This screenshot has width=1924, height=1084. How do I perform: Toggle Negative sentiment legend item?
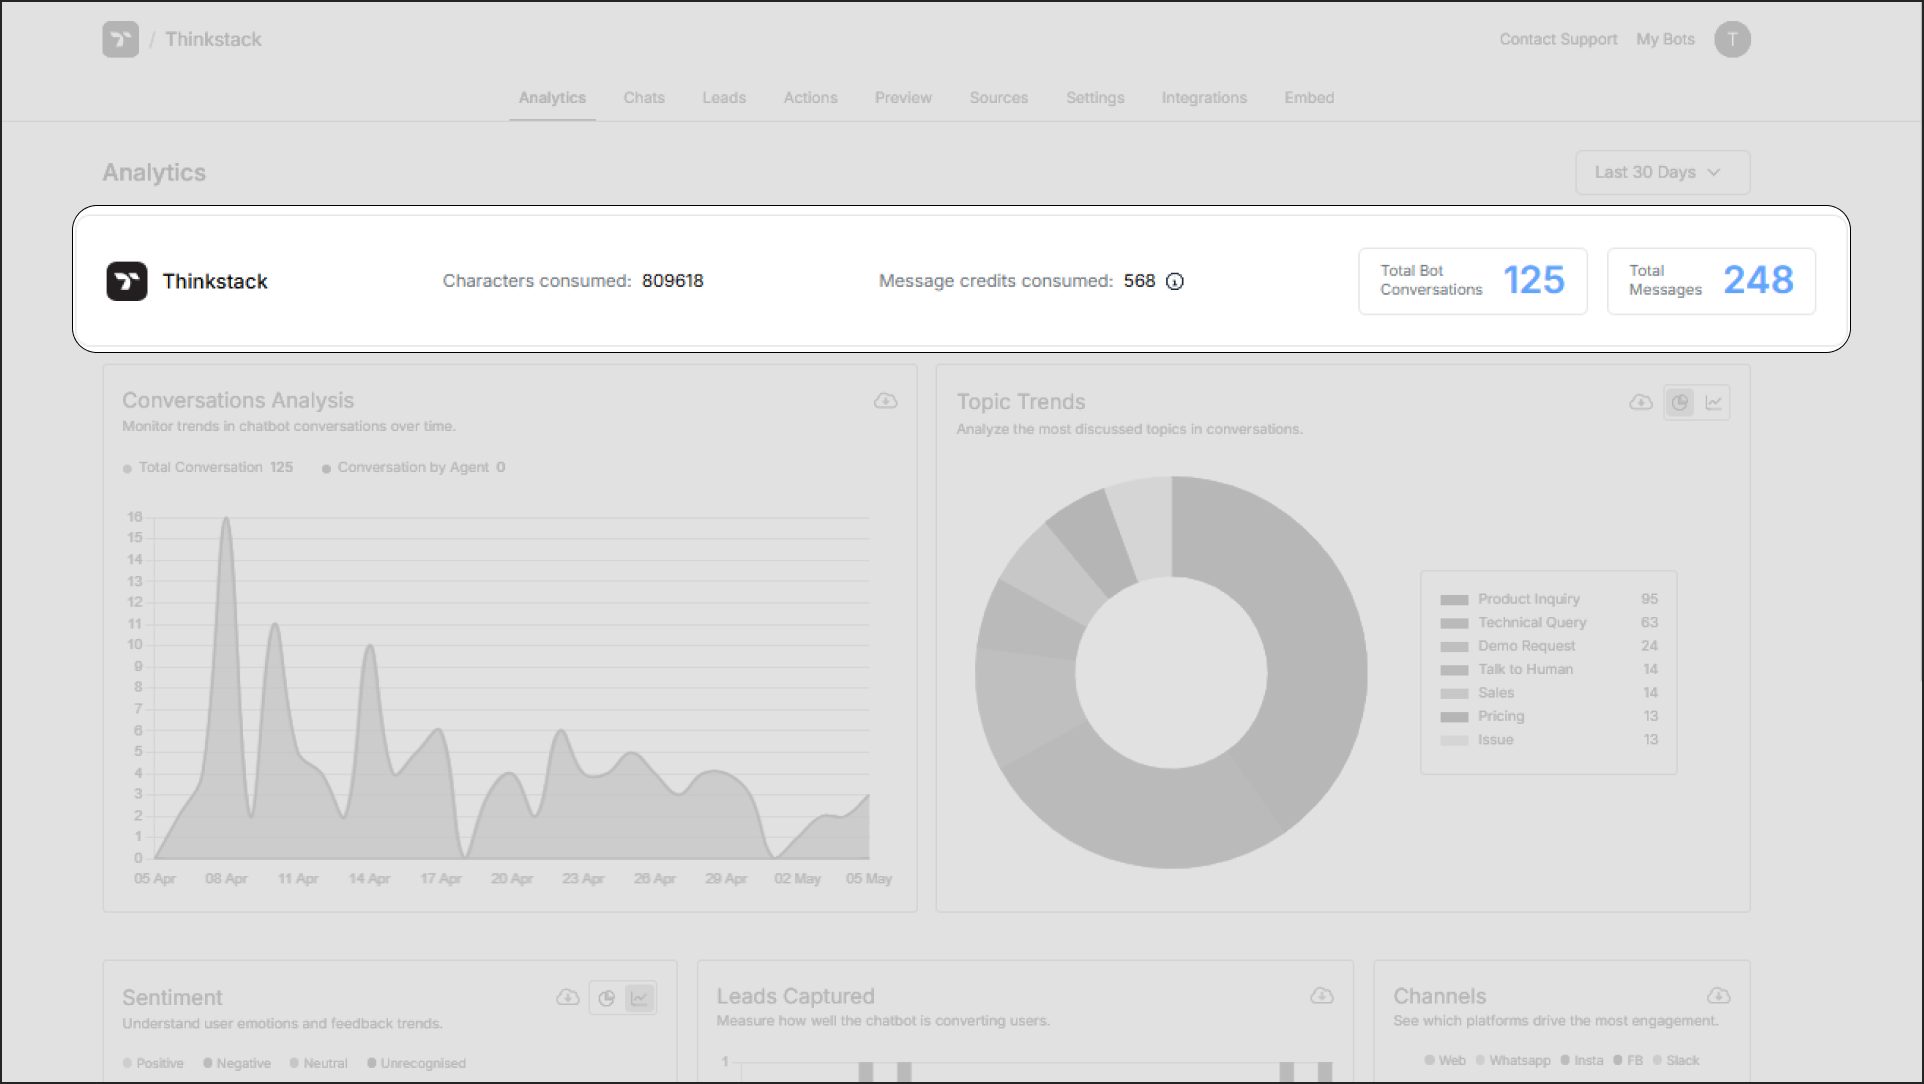[x=237, y=1063]
